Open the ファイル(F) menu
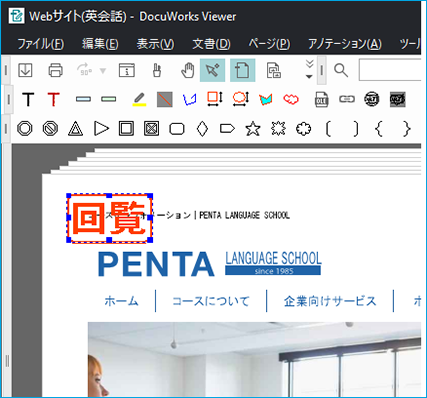Image resolution: width=427 pixels, height=398 pixels. pos(41,44)
